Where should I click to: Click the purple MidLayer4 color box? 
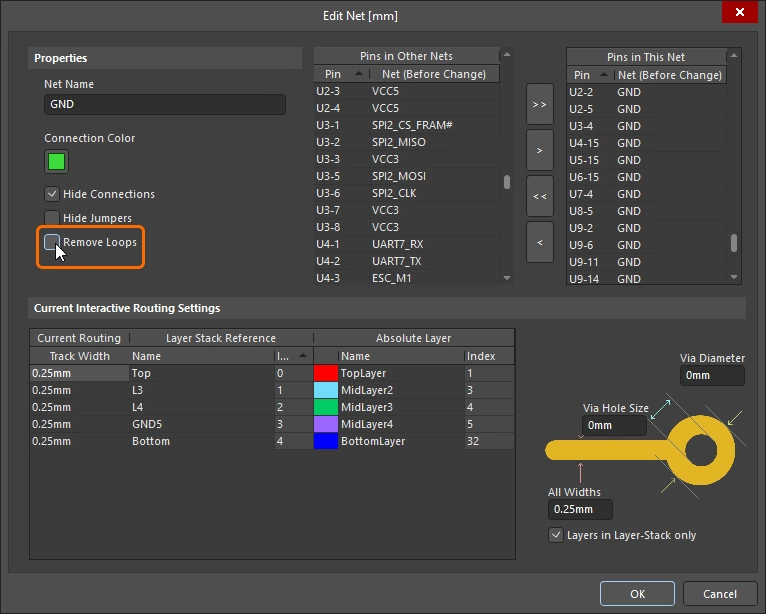point(325,424)
